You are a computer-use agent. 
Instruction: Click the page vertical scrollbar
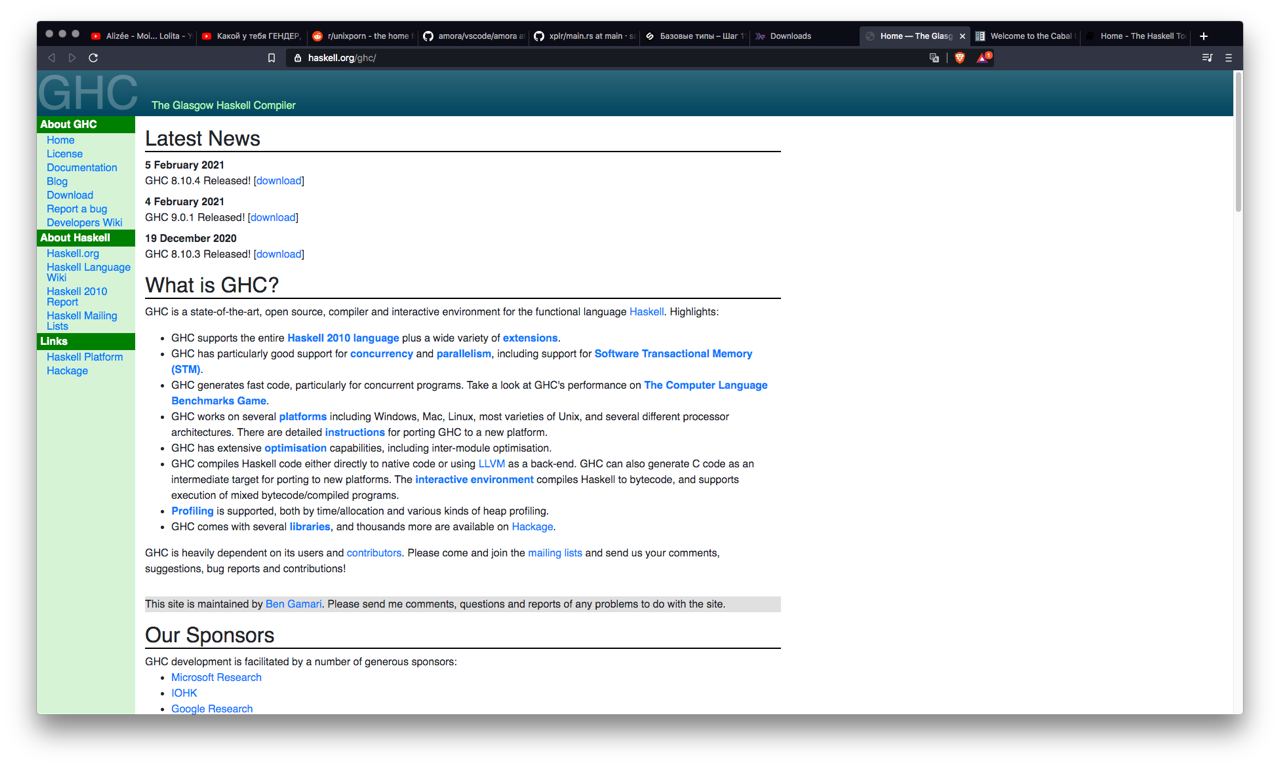tap(1238, 141)
